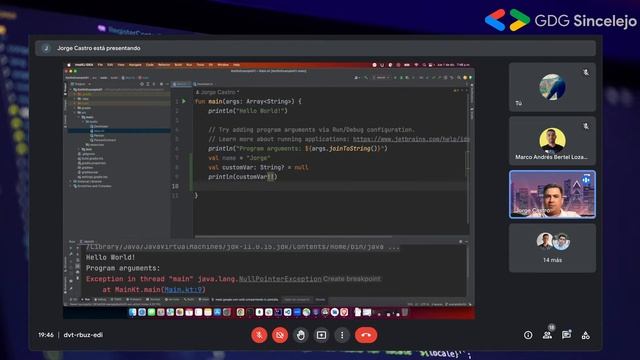
Task: Open the Window menu in IntelliJ
Action: 223,64
